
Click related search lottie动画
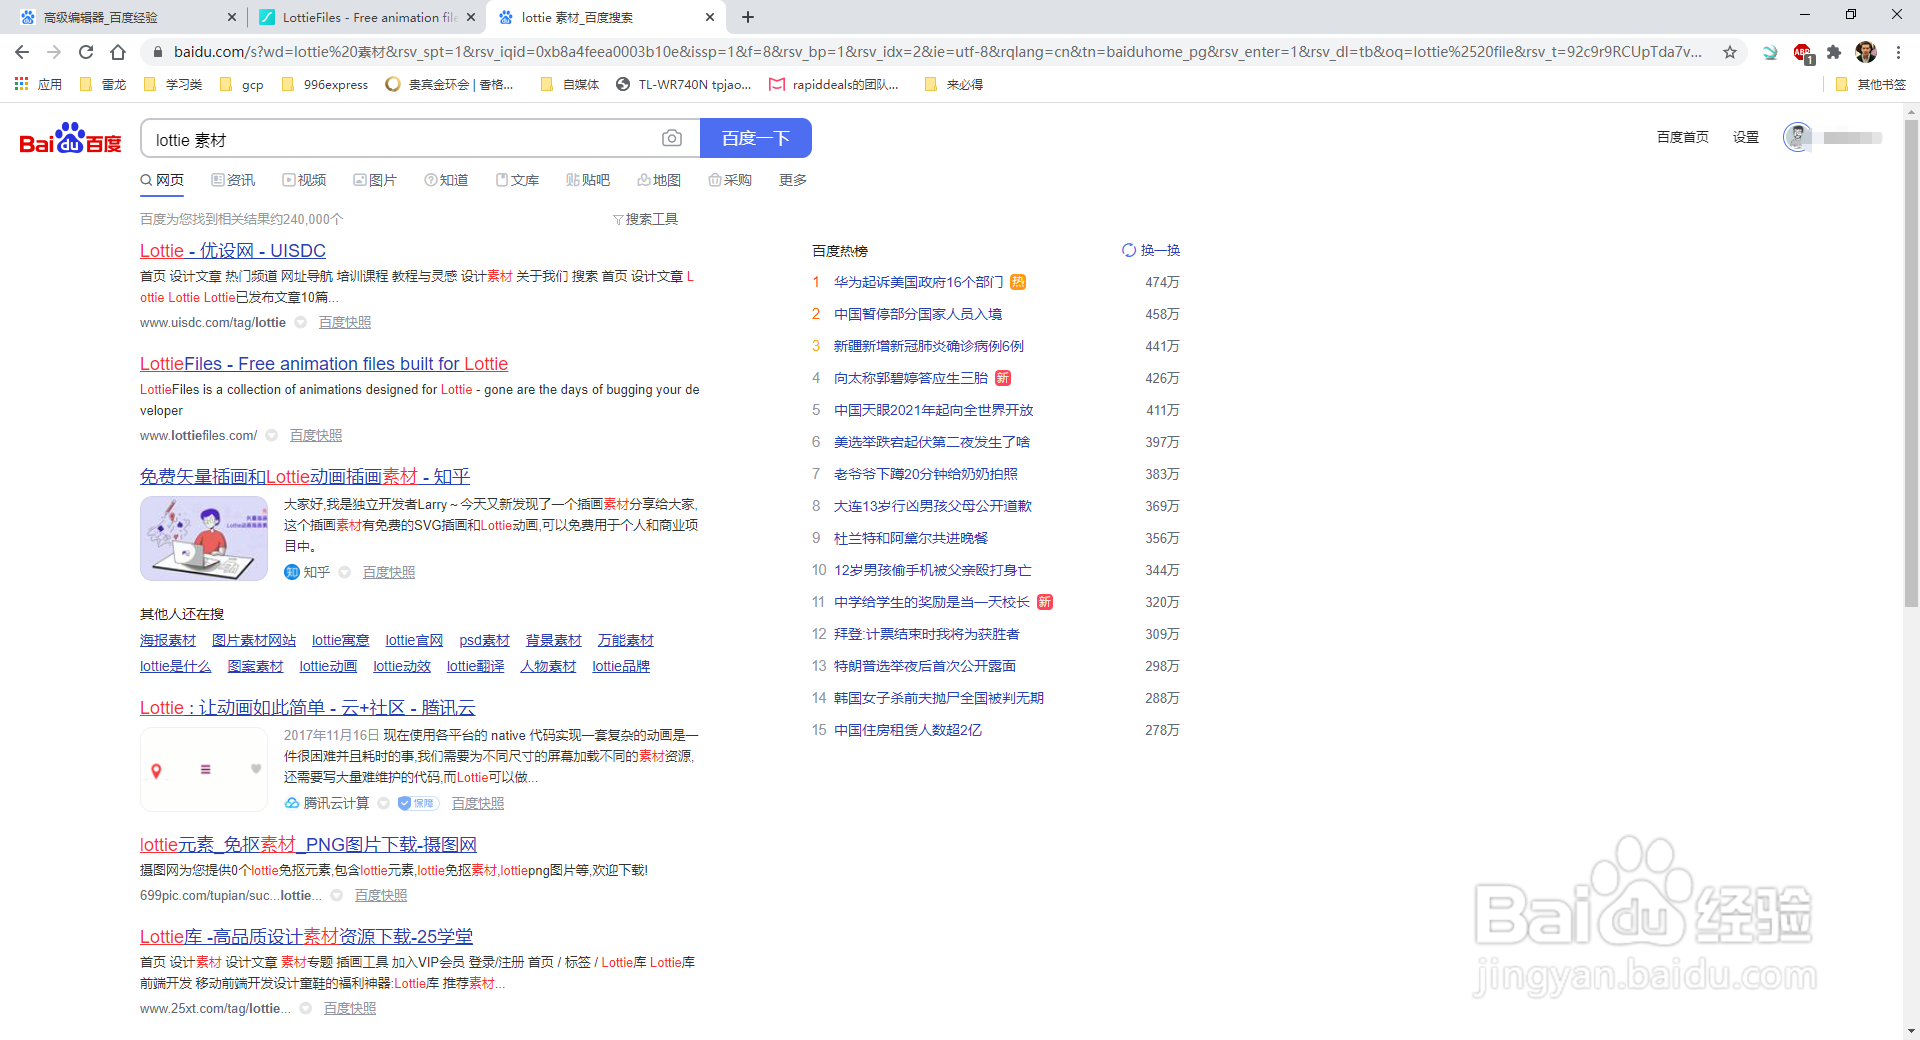[x=328, y=667]
